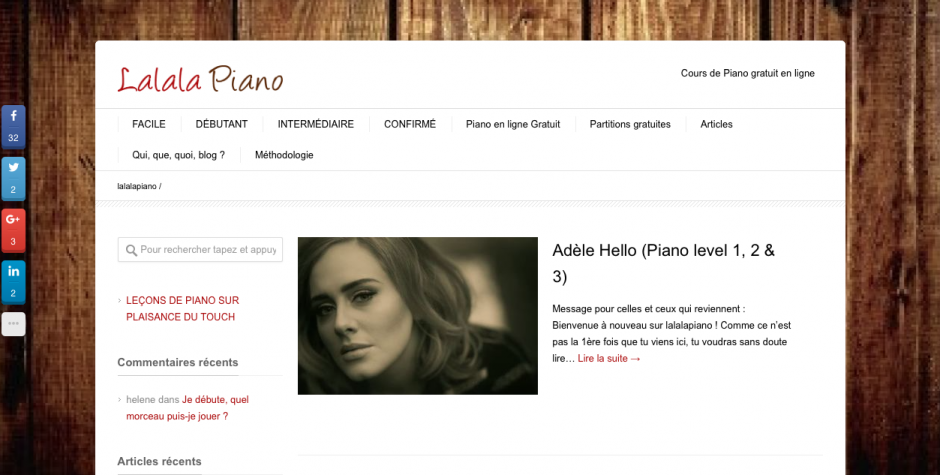
Task: Click the LinkedIn share button
Action: 13,282
